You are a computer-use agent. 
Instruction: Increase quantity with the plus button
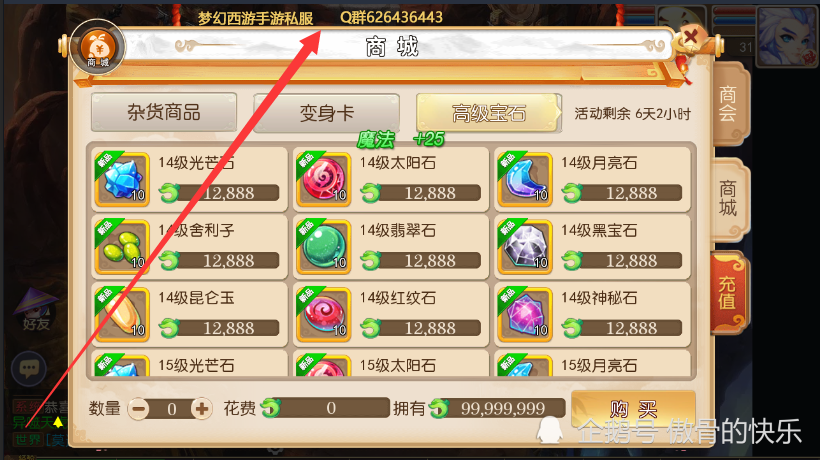[202, 408]
